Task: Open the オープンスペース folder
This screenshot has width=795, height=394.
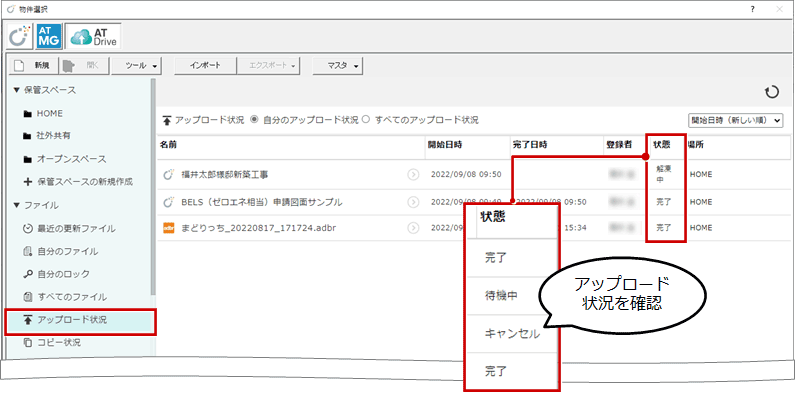Action: (x=64, y=159)
